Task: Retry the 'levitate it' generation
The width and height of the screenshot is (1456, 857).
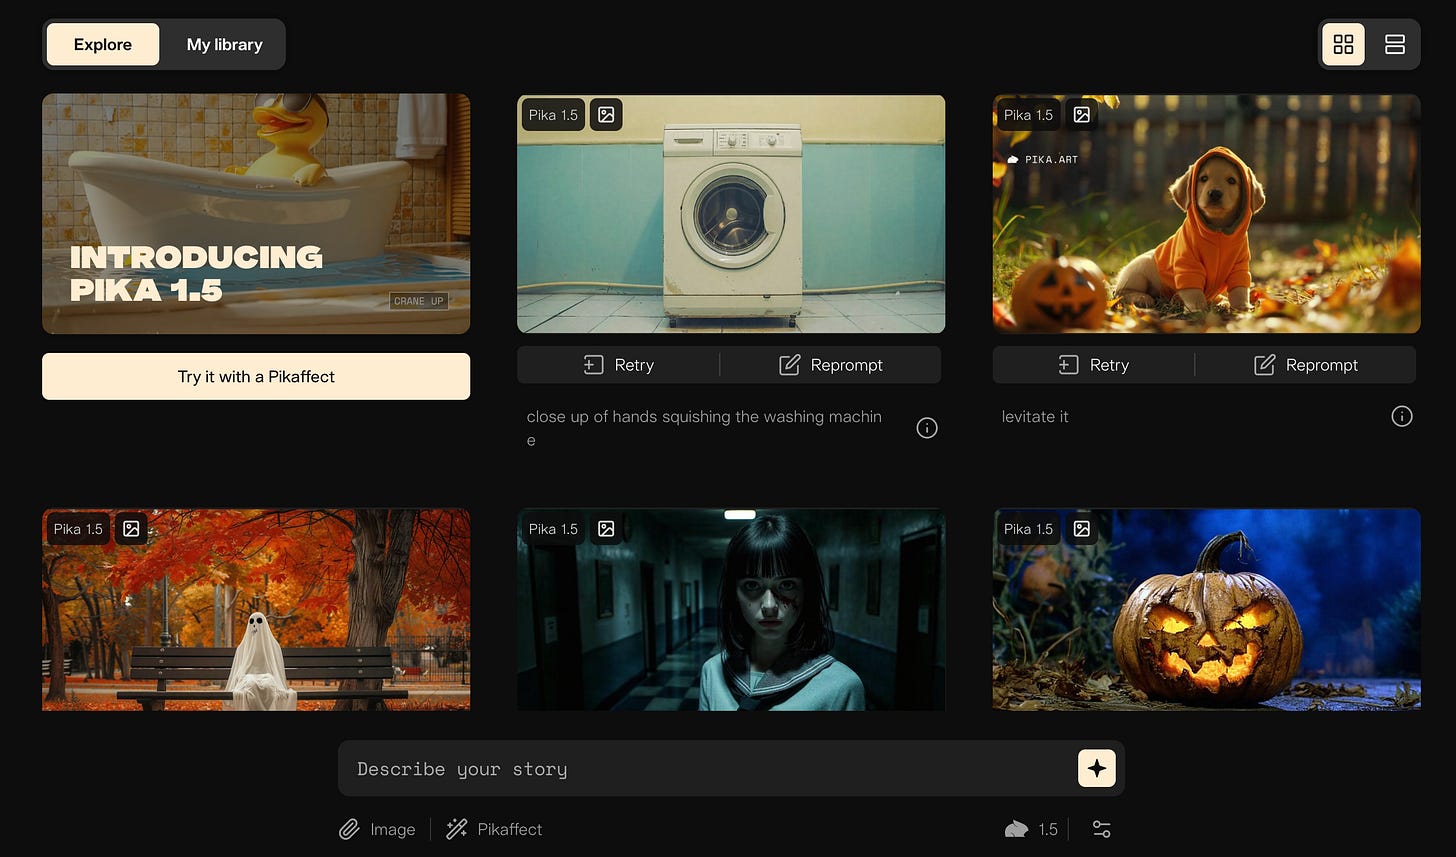Action: 1093,365
